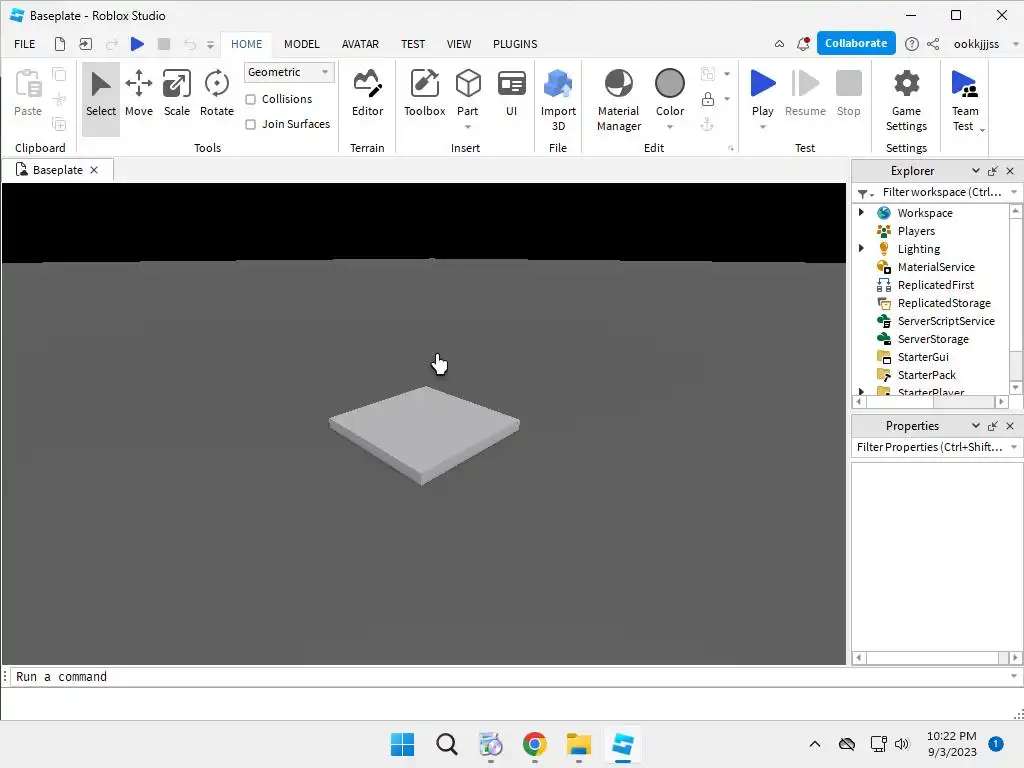
Task: Click the new file icon in quick access bar
Action: pyautogui.click(x=59, y=44)
